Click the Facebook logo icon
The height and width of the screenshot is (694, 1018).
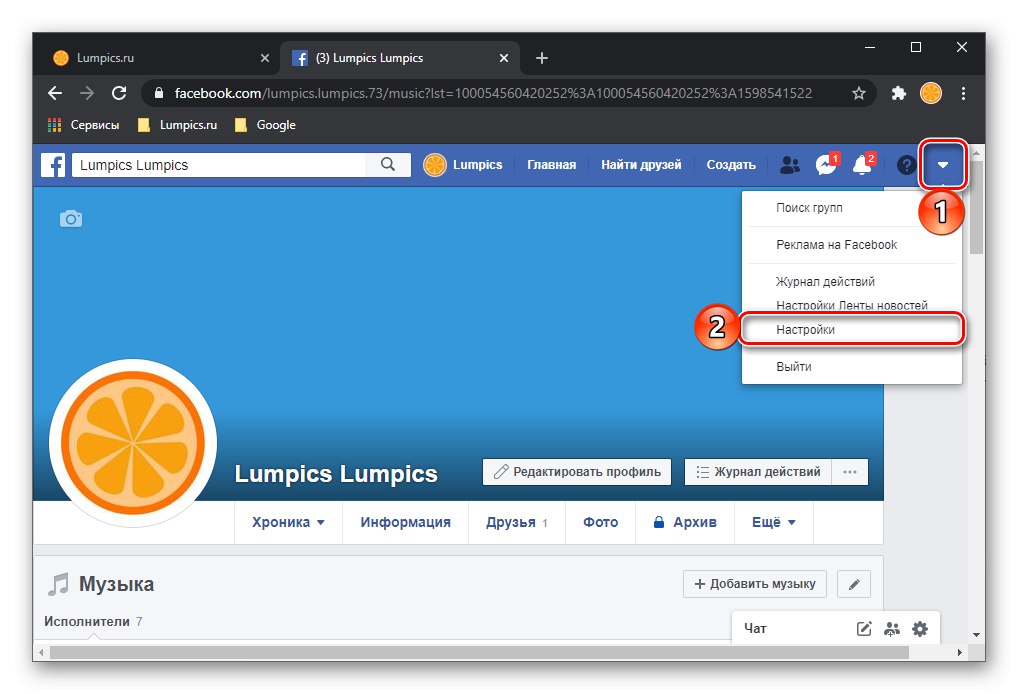coord(53,165)
